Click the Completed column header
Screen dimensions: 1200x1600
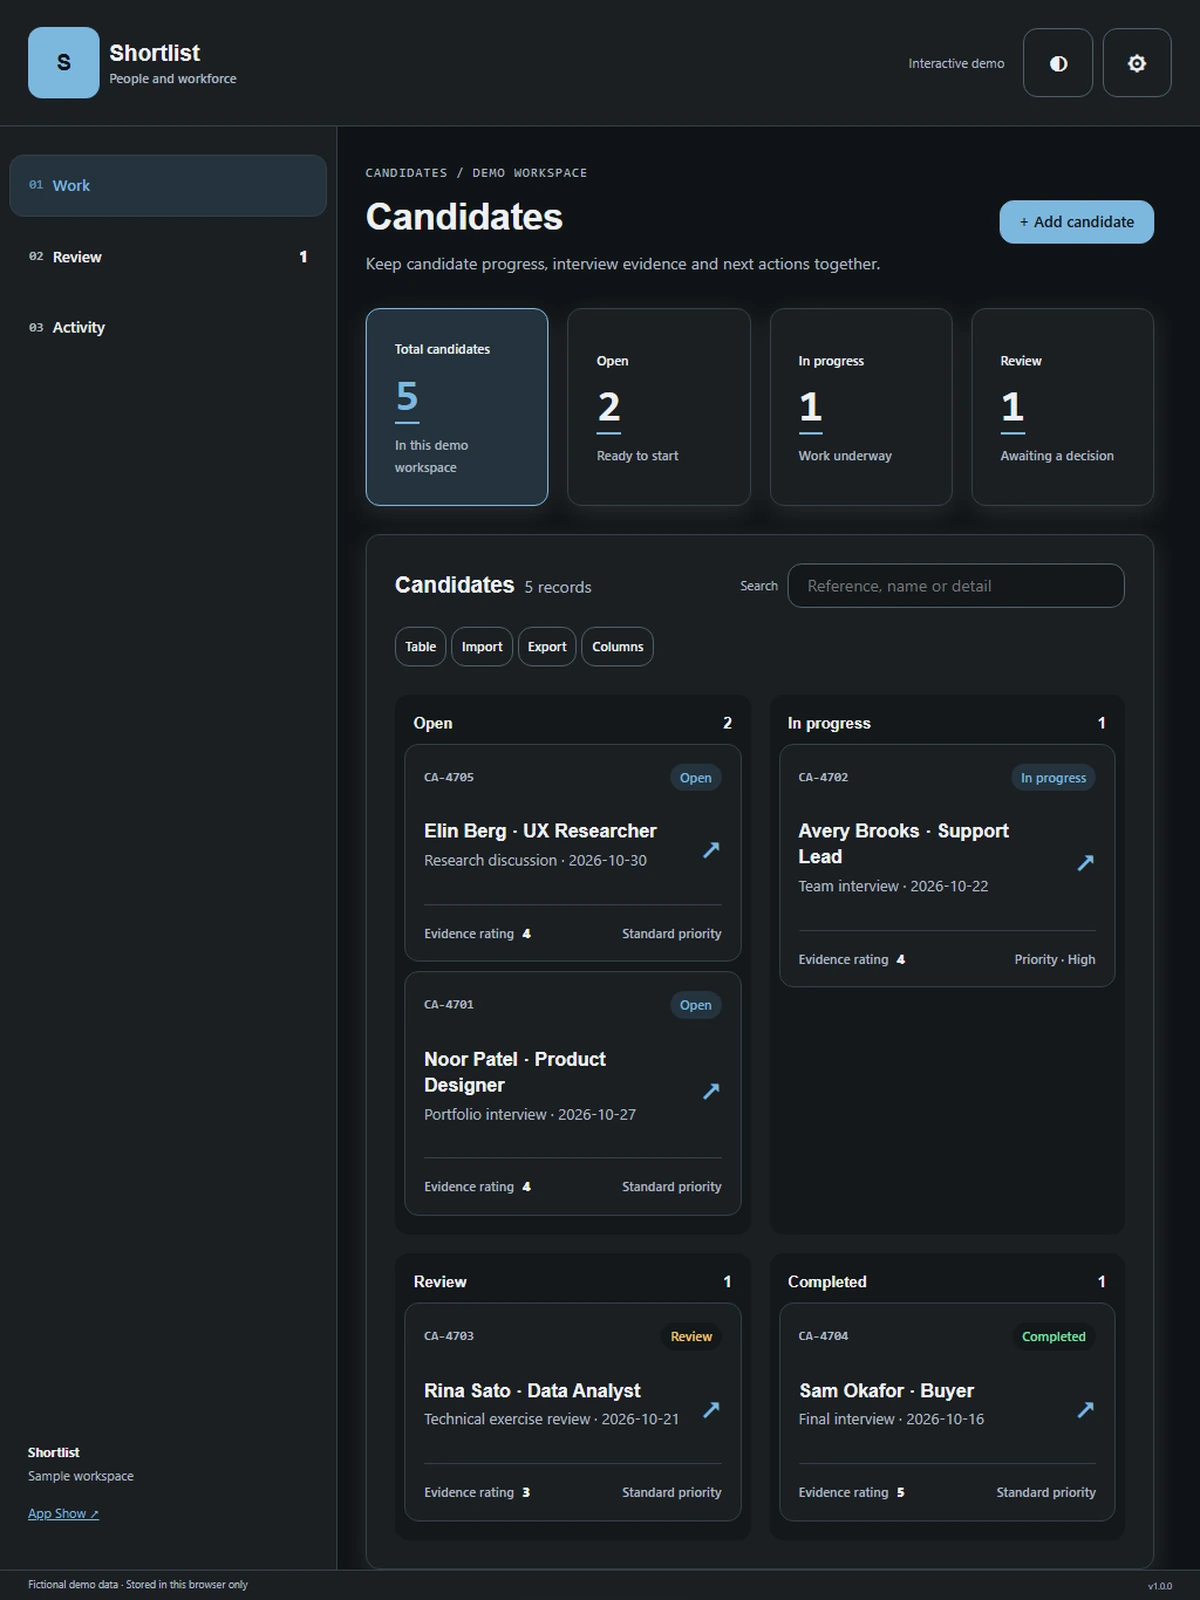[x=827, y=1282]
